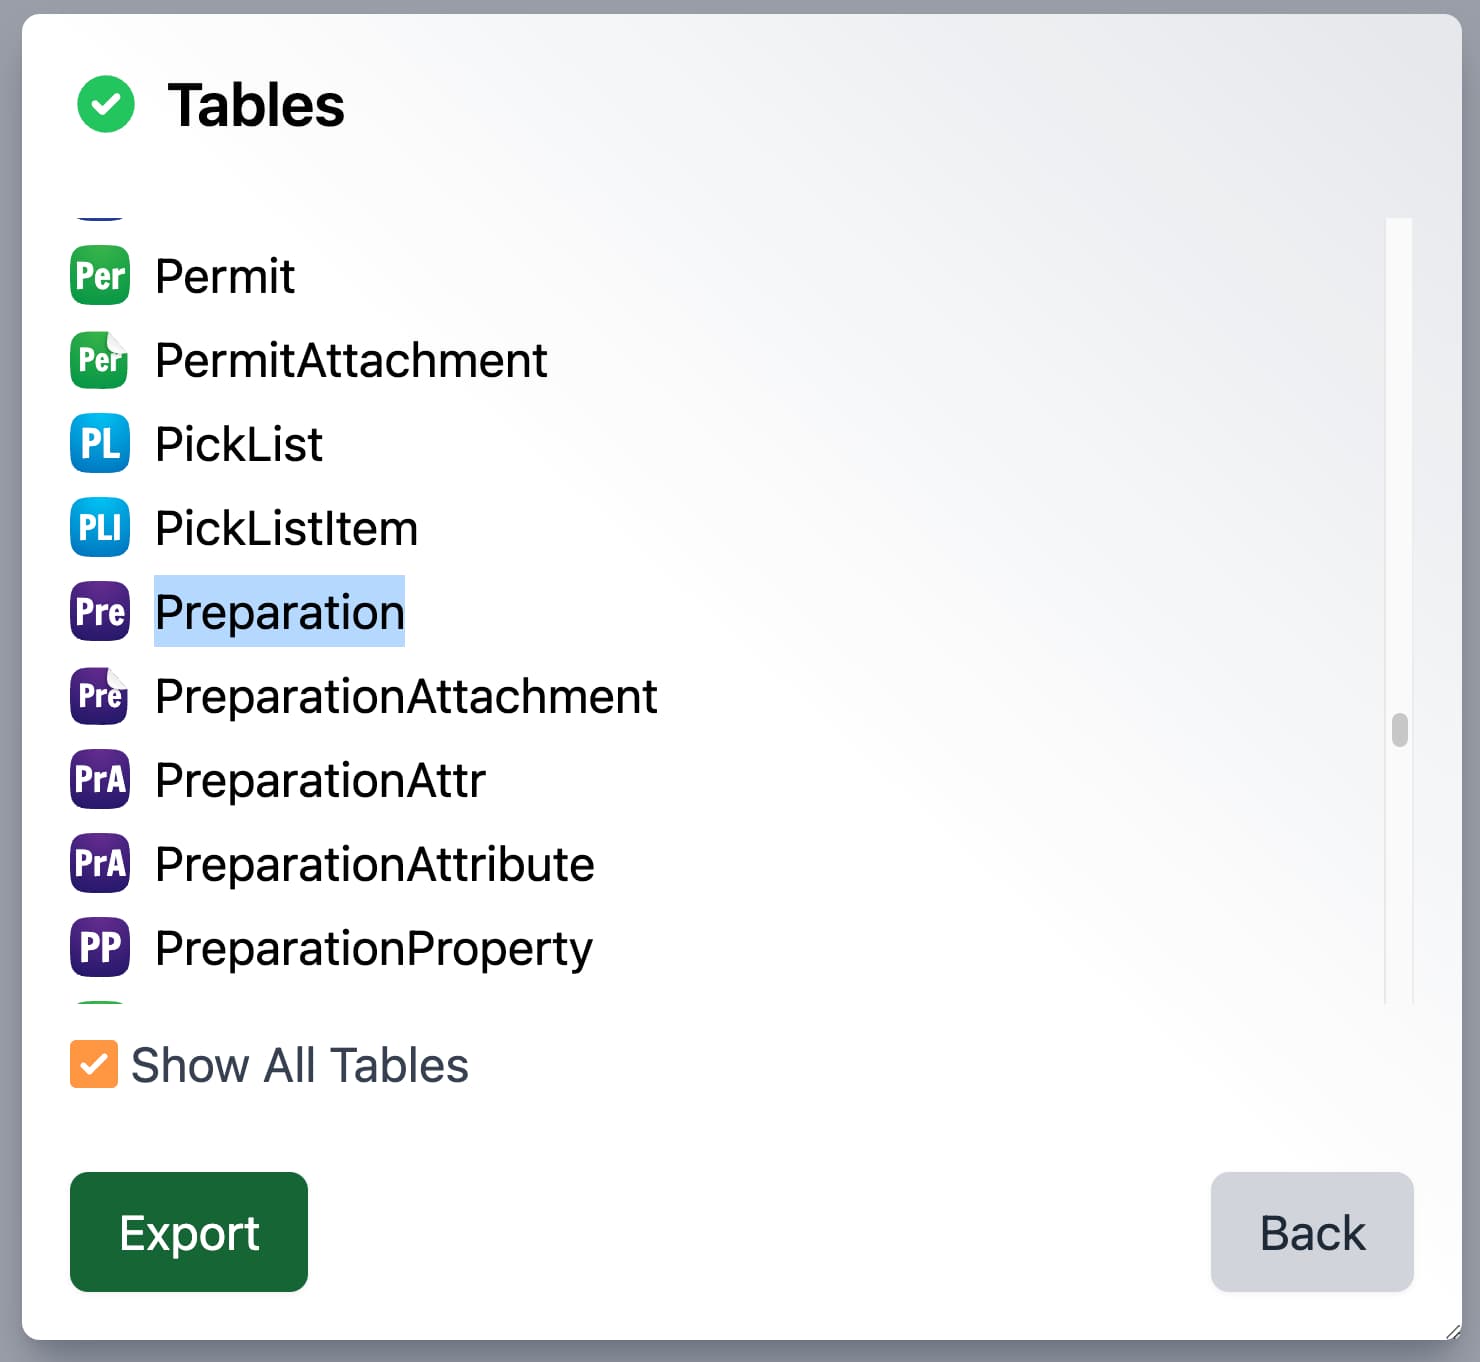Click the PreparationAttachment table icon

click(100, 696)
